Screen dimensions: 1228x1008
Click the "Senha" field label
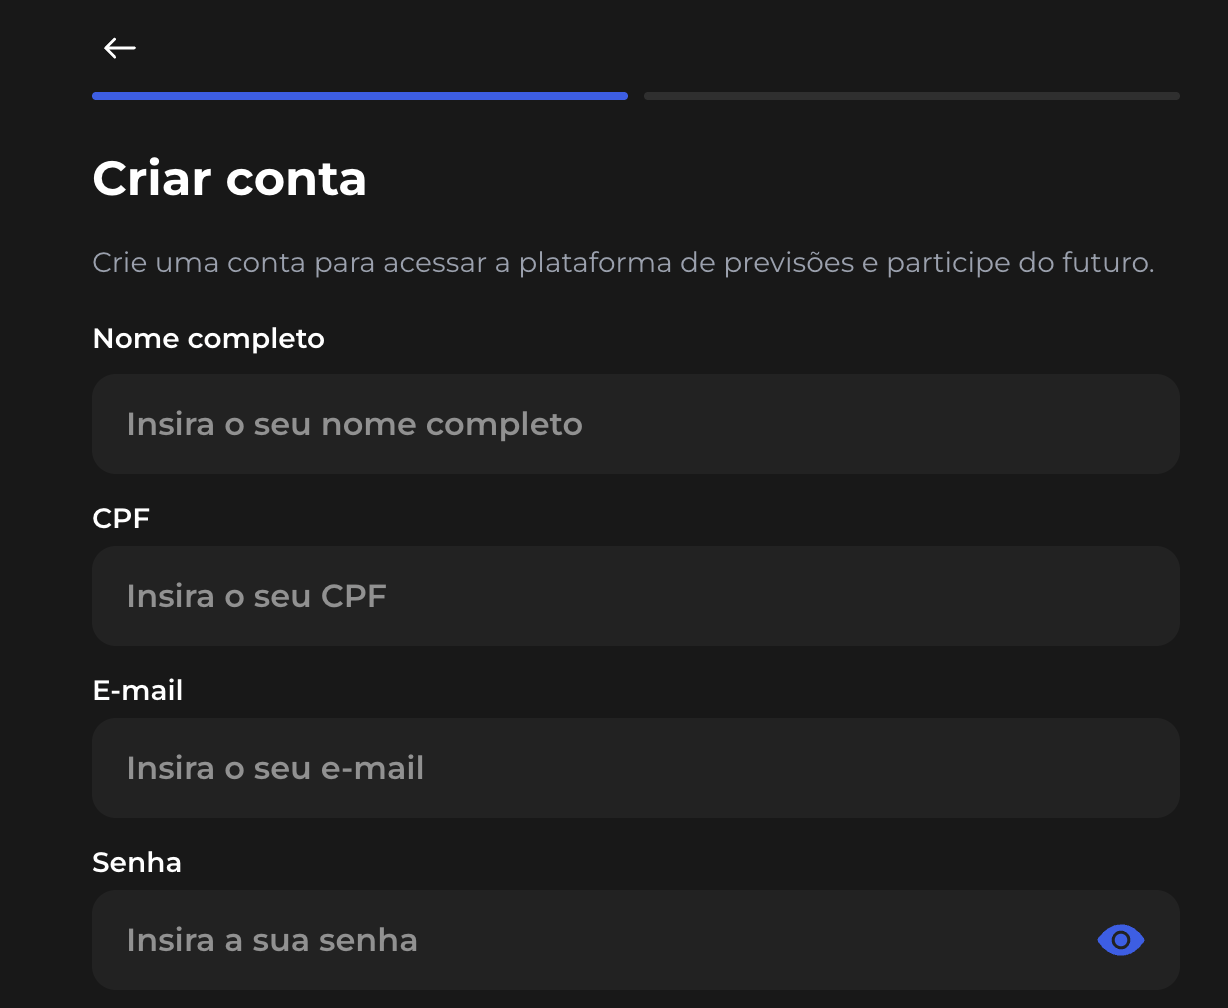click(137, 862)
